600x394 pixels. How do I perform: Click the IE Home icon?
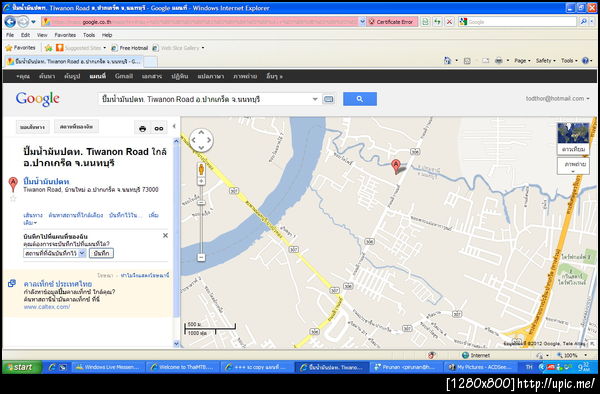coord(447,60)
